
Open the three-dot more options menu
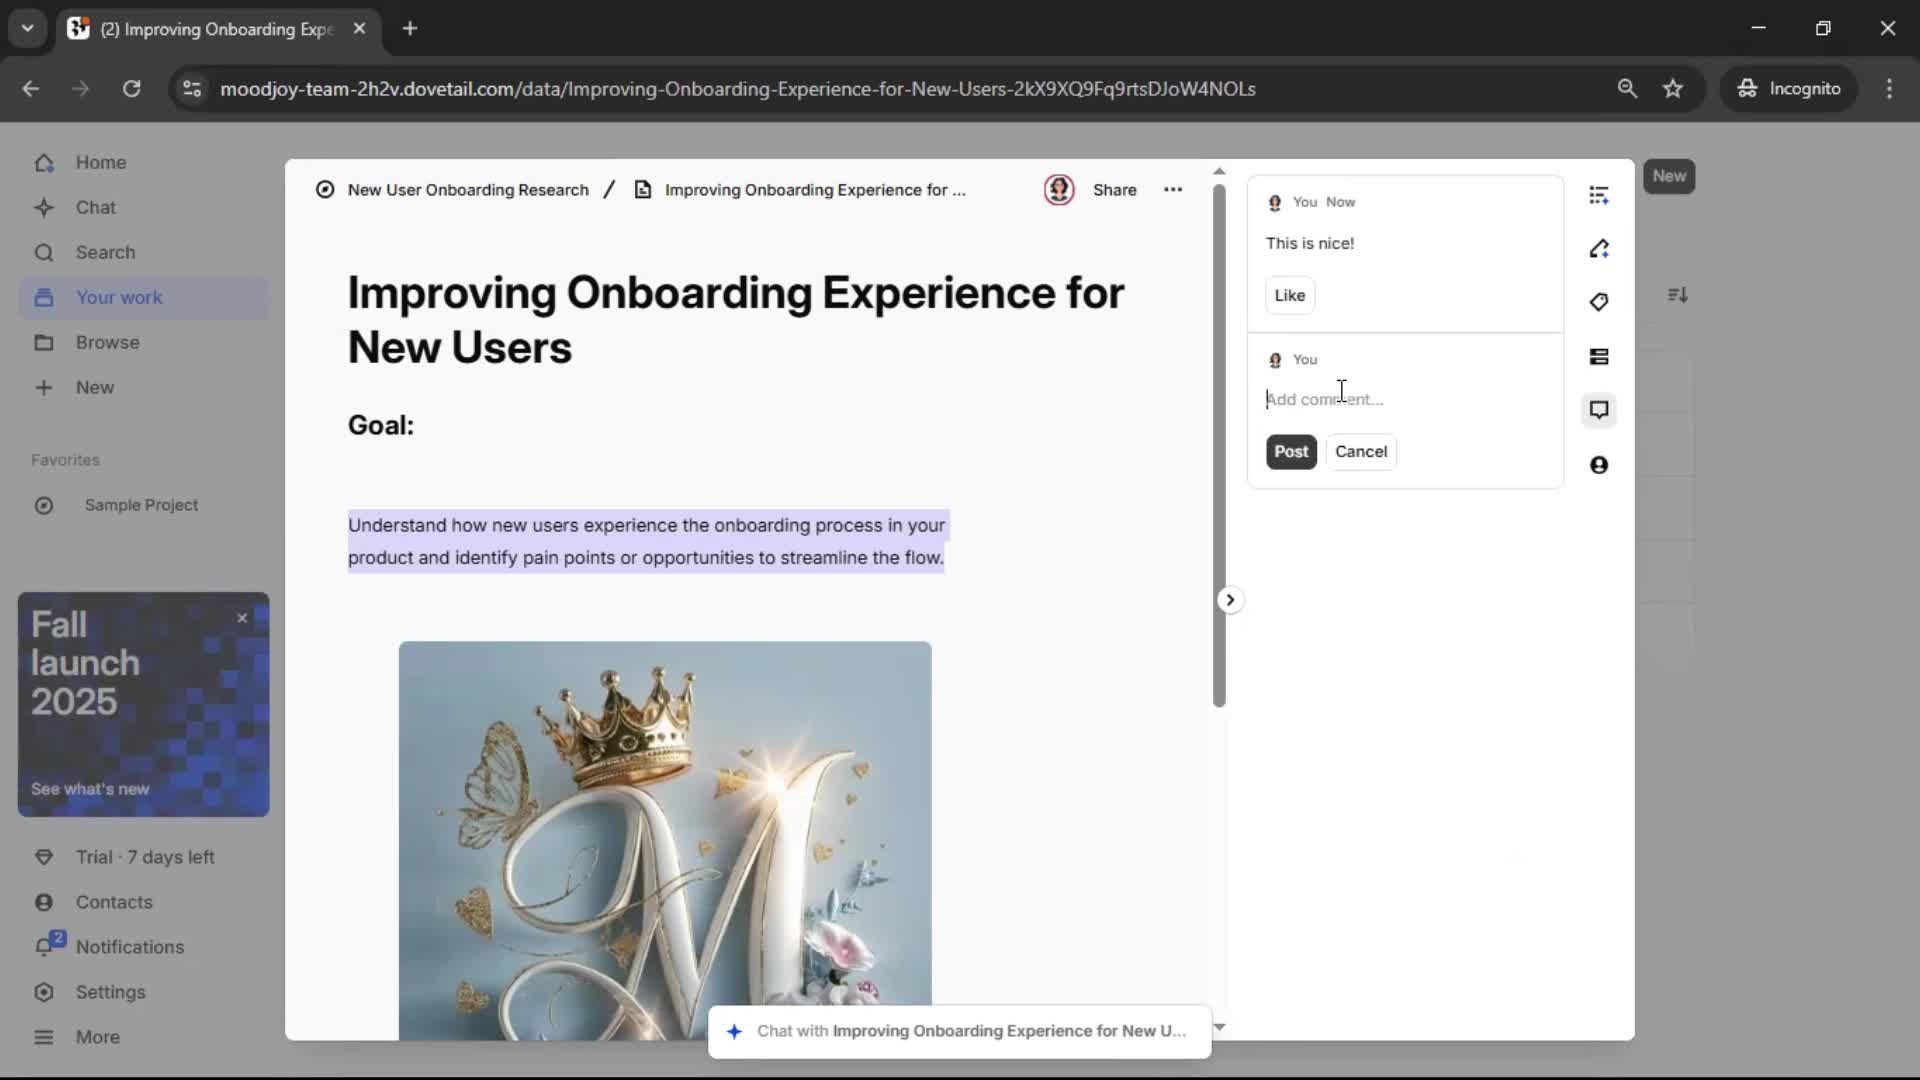coord(1172,190)
